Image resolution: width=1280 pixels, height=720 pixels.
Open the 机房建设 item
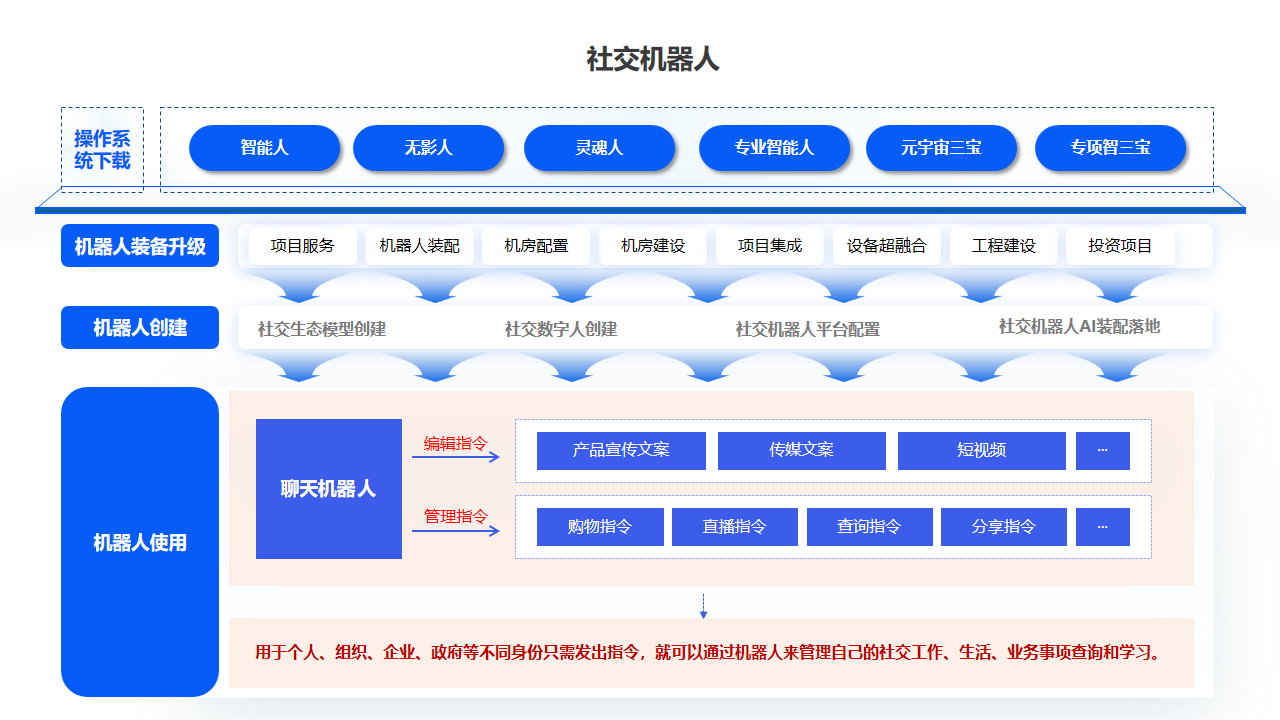coord(653,246)
